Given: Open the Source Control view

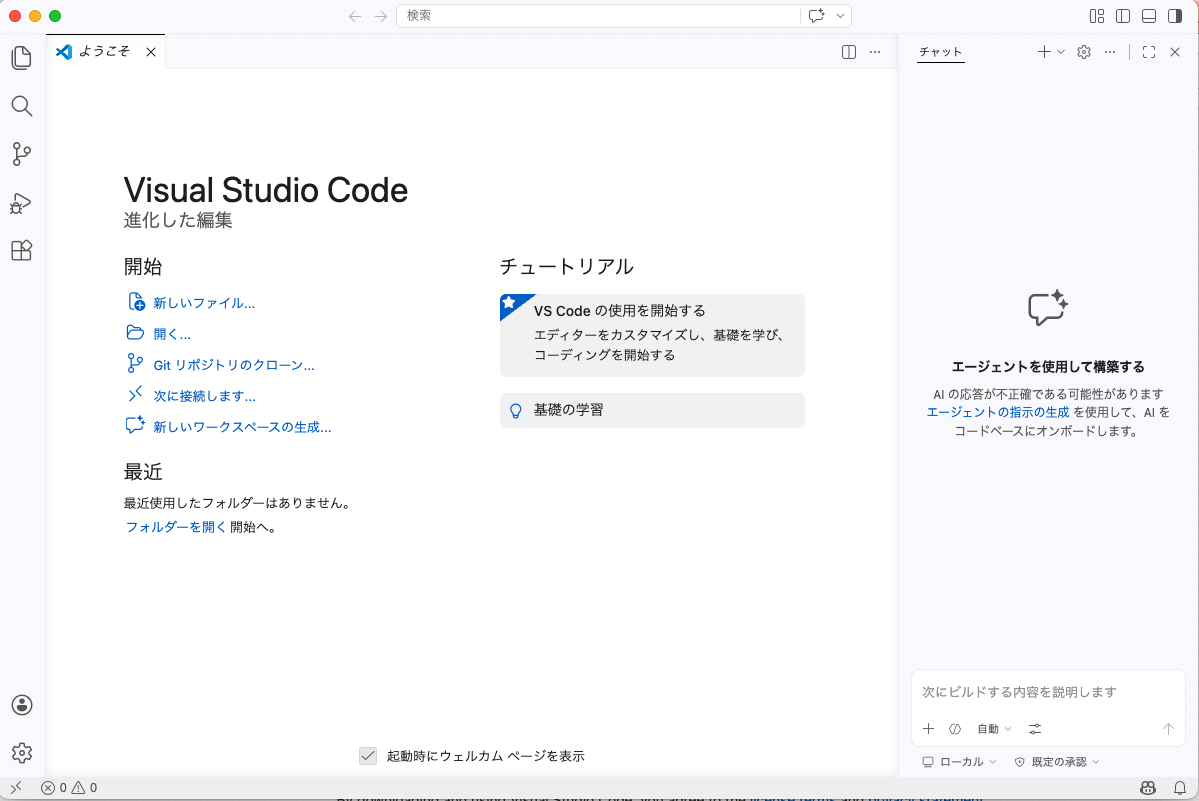Looking at the screenshot, I should click(x=22, y=154).
